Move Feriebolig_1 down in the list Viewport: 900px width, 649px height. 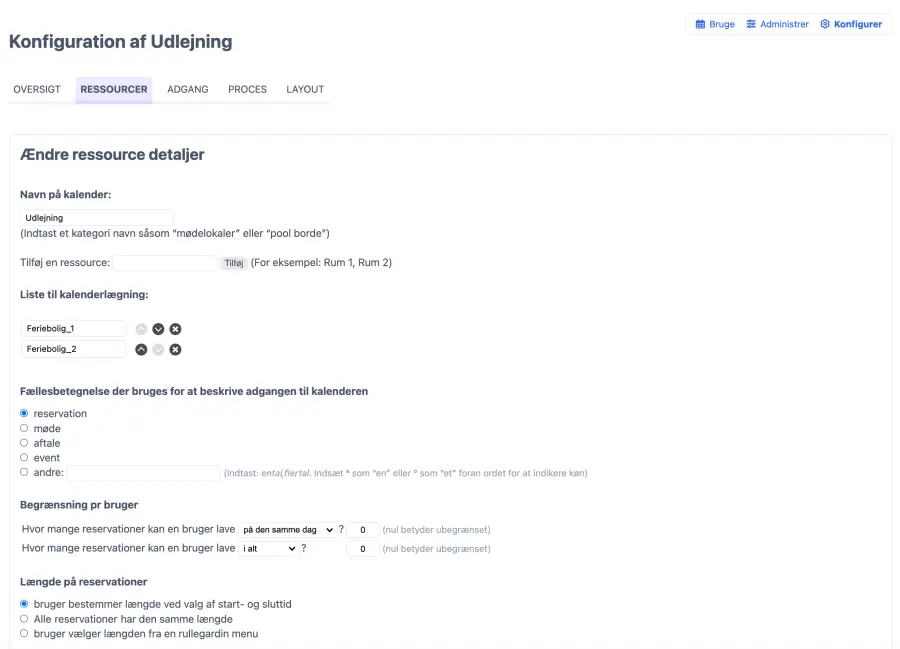click(158, 329)
